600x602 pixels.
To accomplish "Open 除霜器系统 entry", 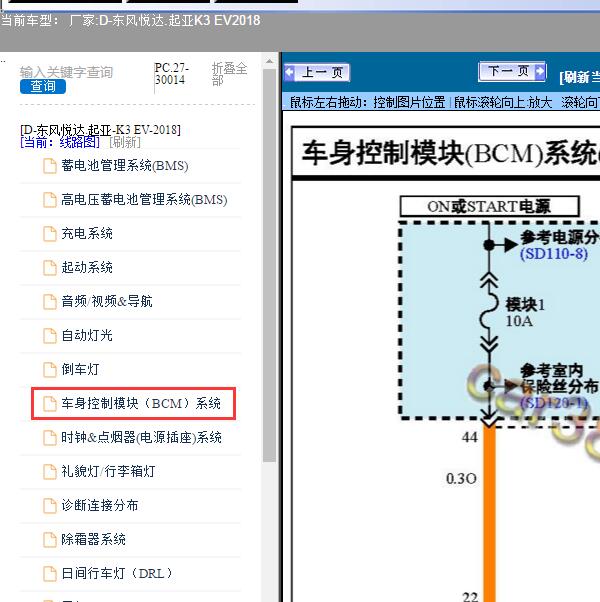I will click(93, 539).
